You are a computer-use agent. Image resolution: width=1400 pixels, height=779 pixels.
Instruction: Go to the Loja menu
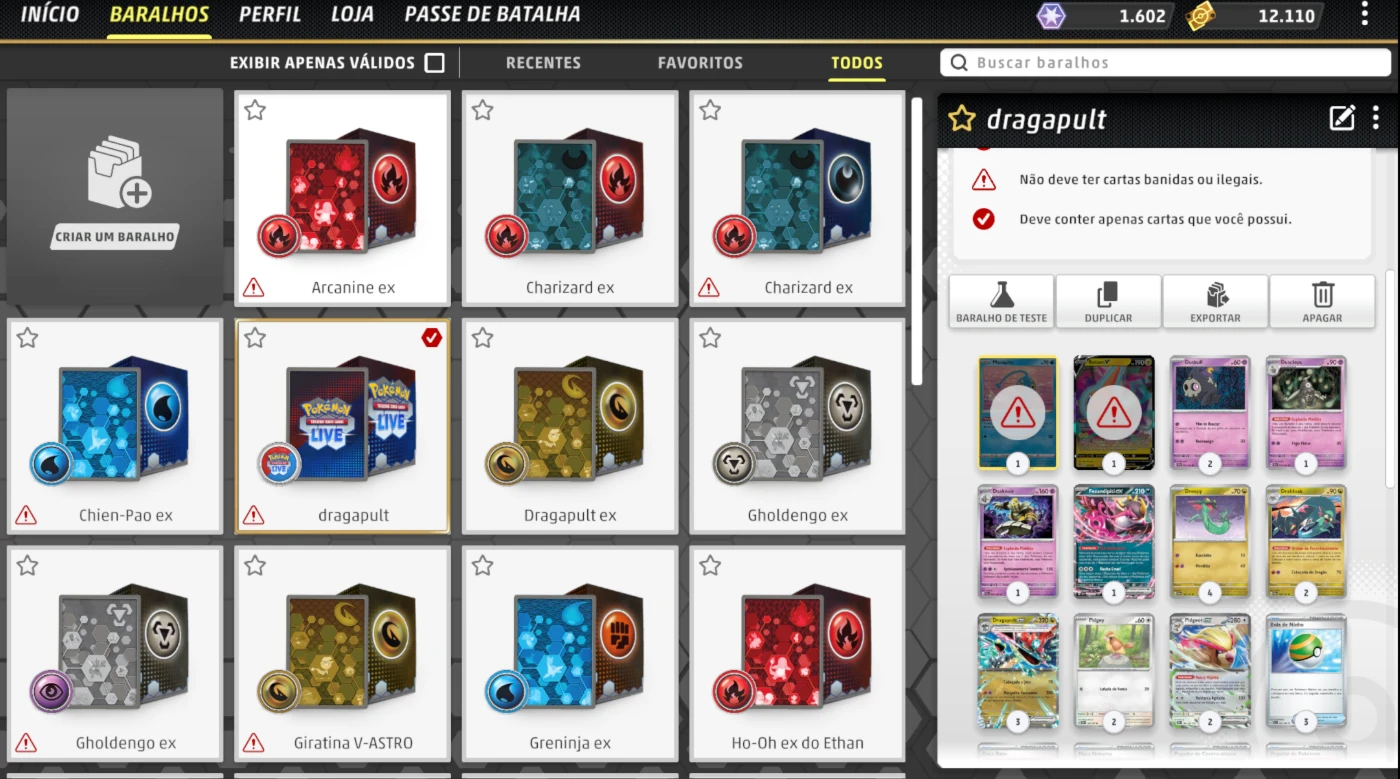[352, 15]
